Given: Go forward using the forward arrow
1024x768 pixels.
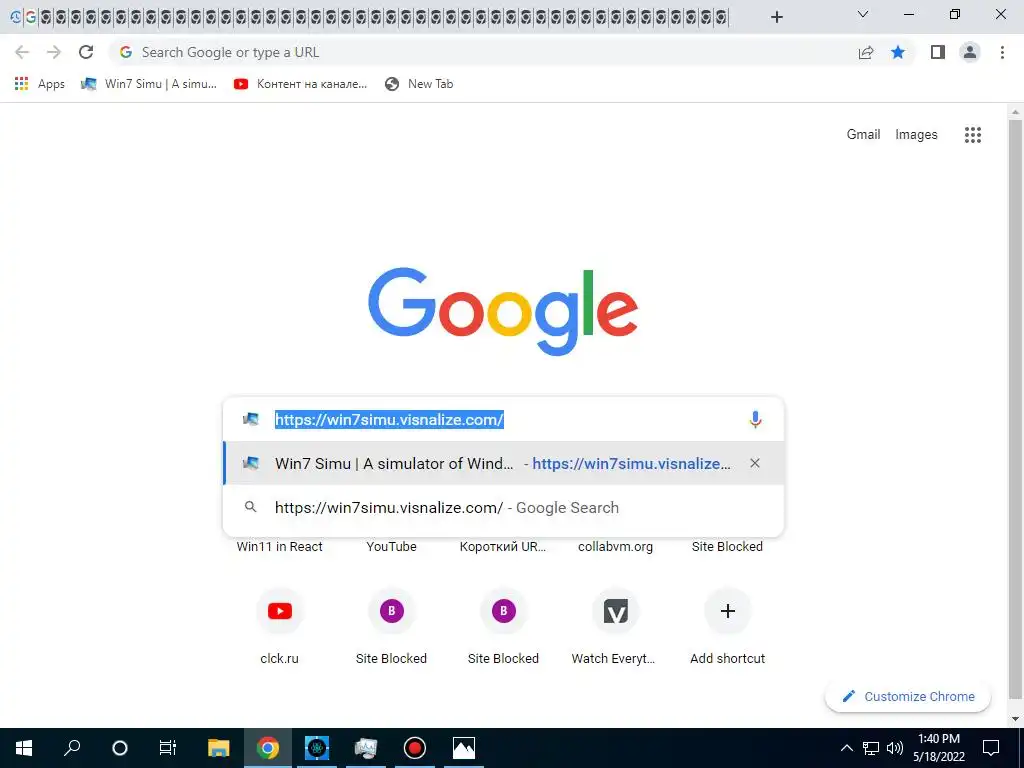Looking at the screenshot, I should [x=54, y=52].
